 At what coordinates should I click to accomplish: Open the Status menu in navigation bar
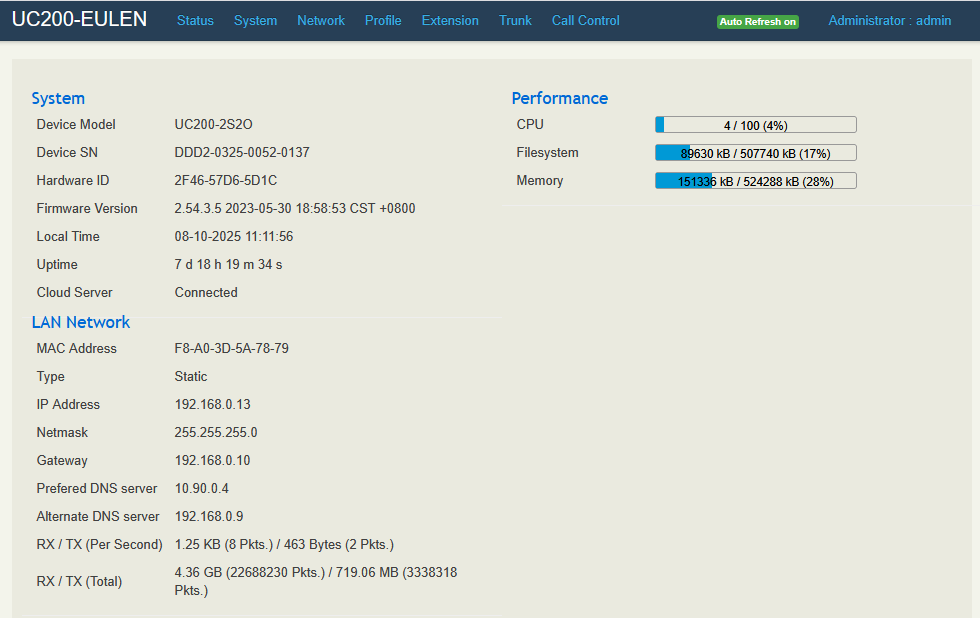[x=195, y=20]
